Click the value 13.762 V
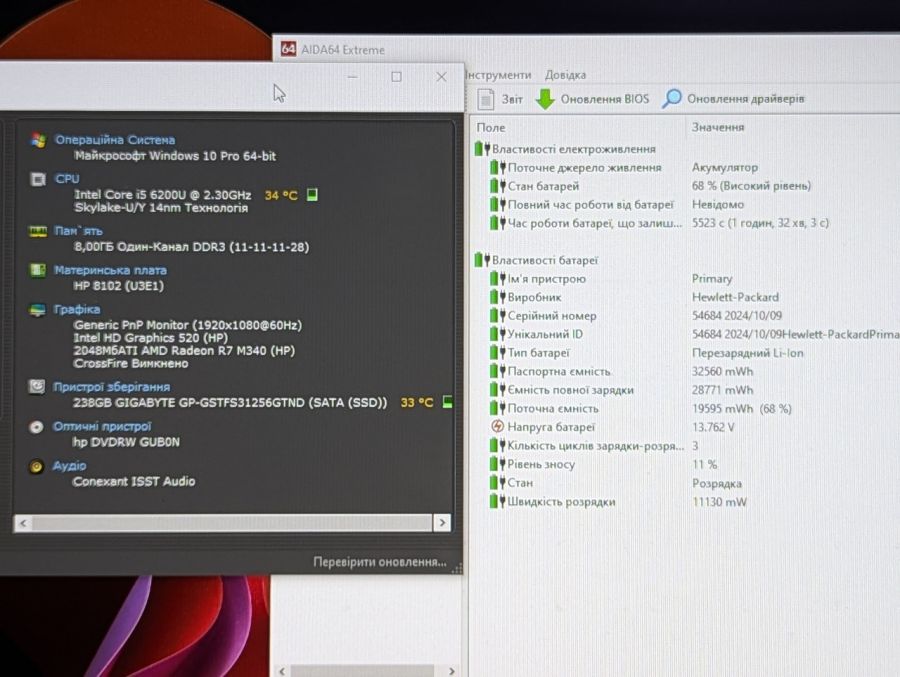The width and height of the screenshot is (900, 677). tap(713, 427)
